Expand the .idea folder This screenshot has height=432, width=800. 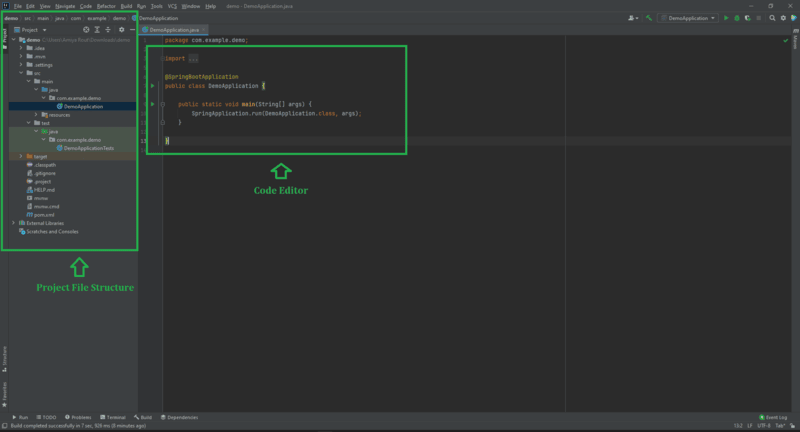[x=21, y=48]
